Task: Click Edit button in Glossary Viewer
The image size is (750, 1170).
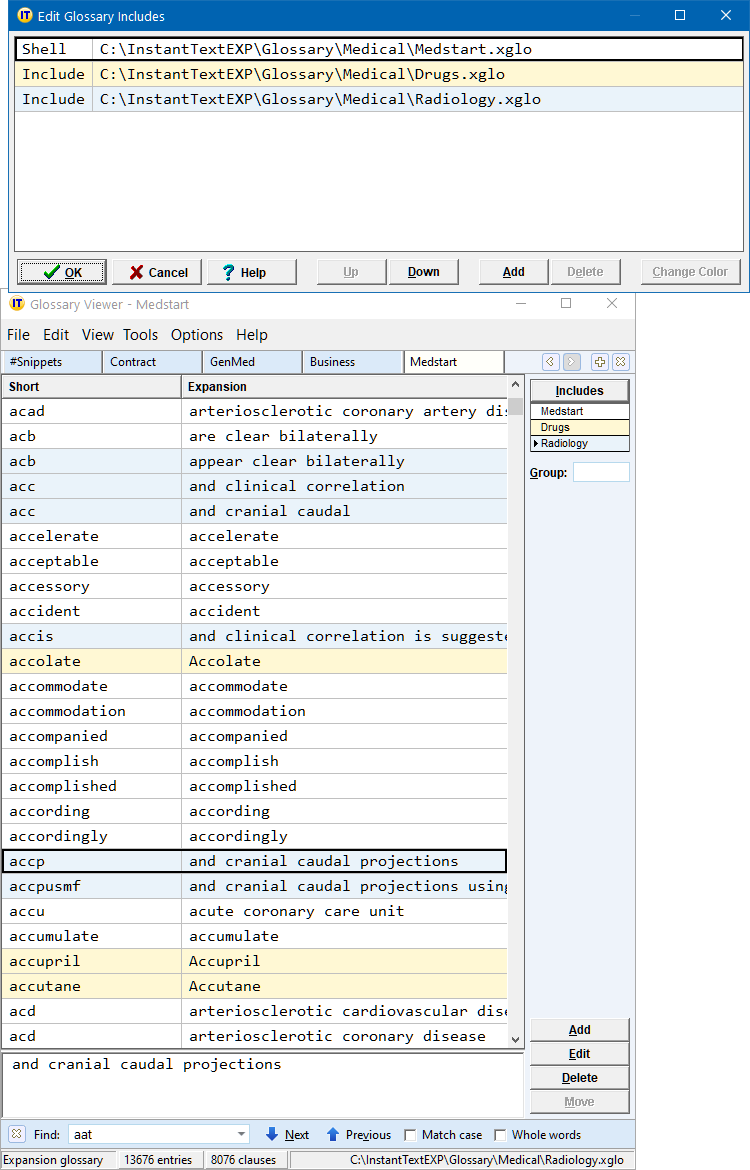Action: (579, 1054)
